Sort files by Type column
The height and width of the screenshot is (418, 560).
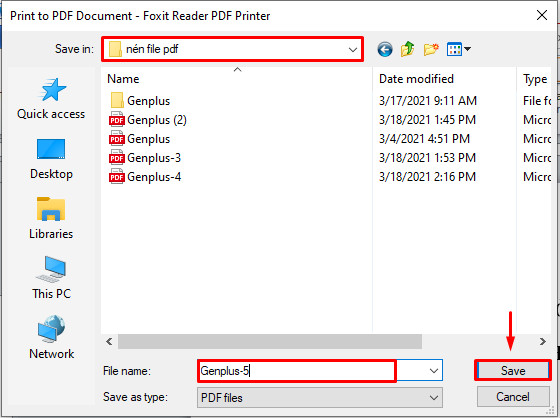535,79
